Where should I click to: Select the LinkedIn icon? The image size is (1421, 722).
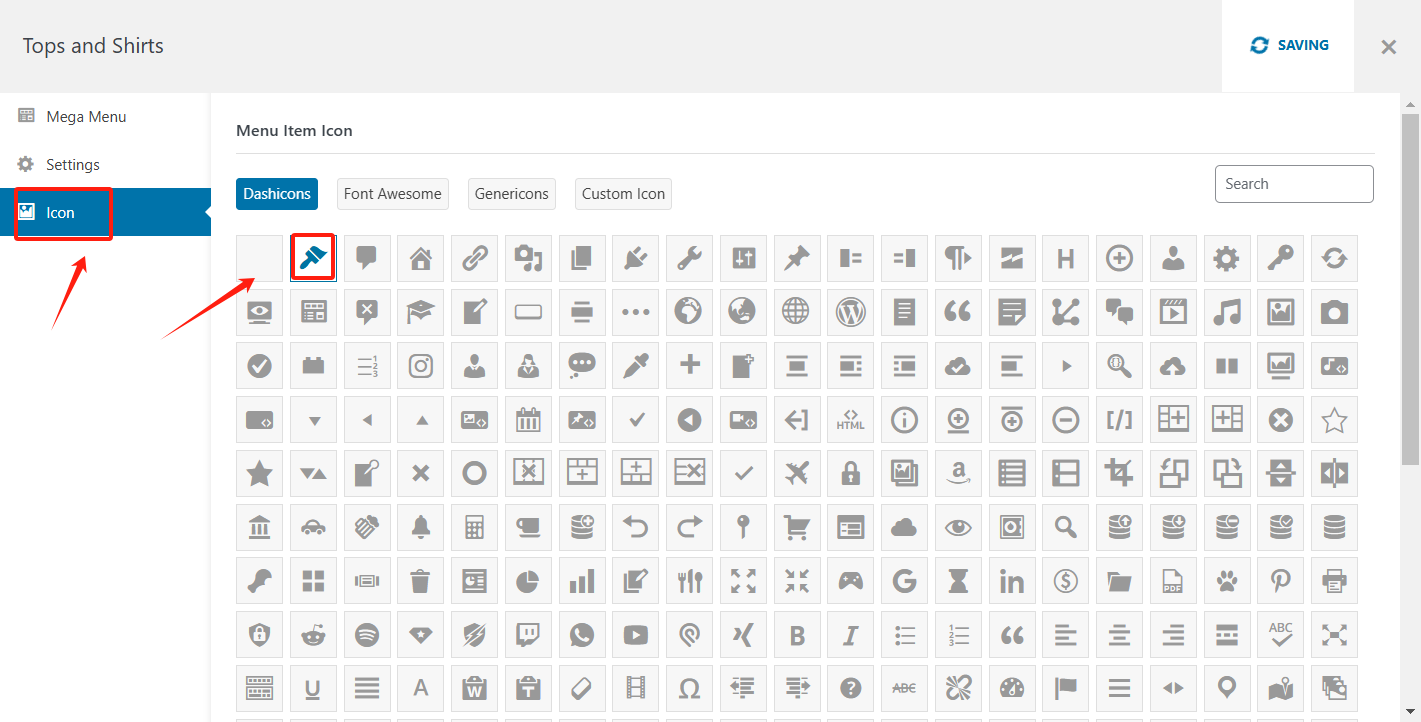[1012, 581]
